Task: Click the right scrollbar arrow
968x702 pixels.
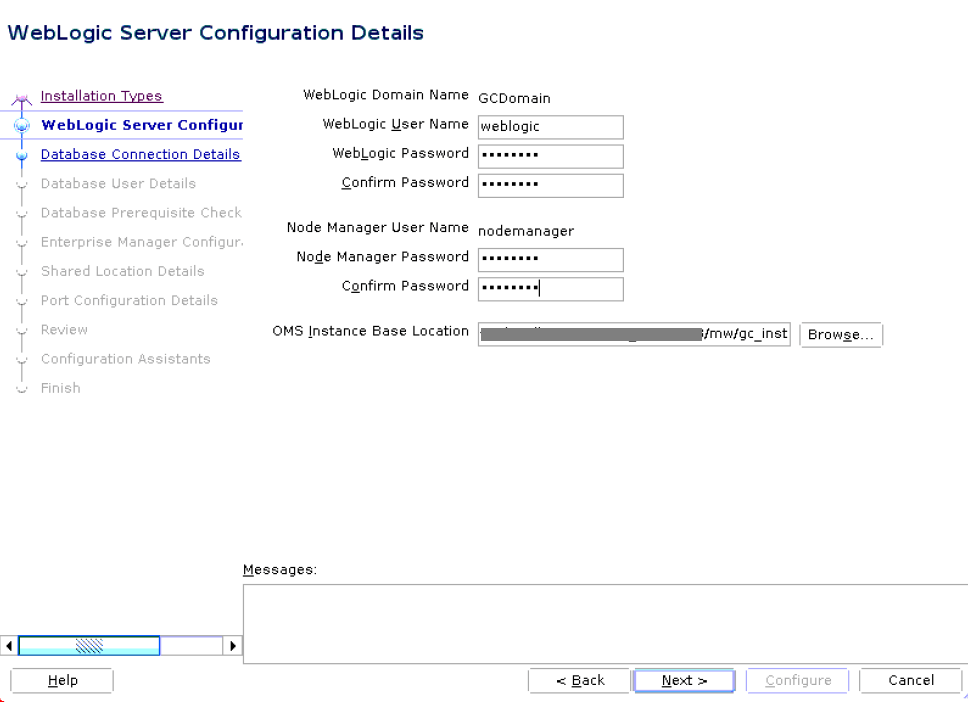Action: [x=233, y=645]
